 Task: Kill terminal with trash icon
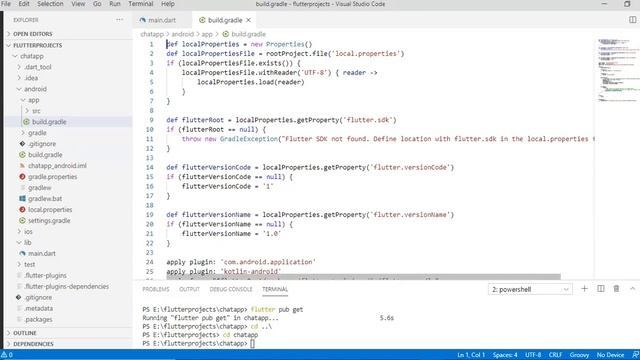[616, 289]
